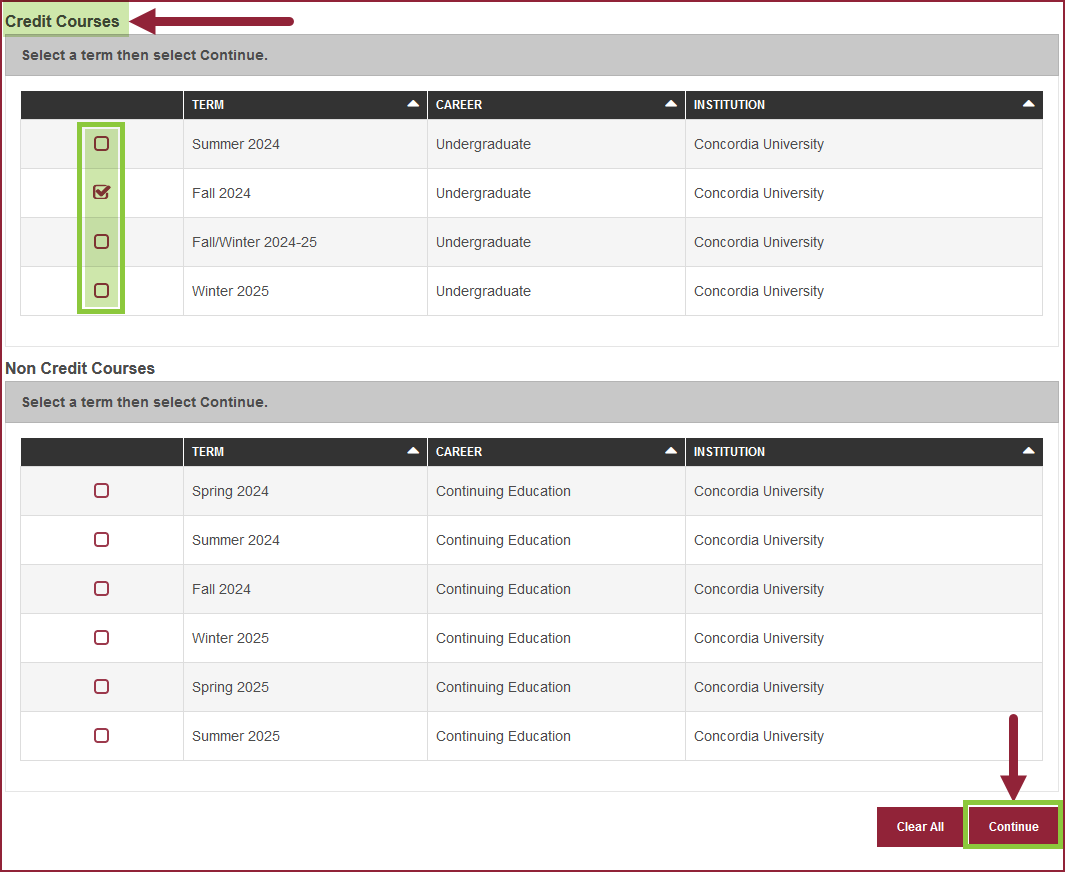Select Spring 2025 term text
The width and height of the screenshot is (1065, 872).
tap(230, 687)
